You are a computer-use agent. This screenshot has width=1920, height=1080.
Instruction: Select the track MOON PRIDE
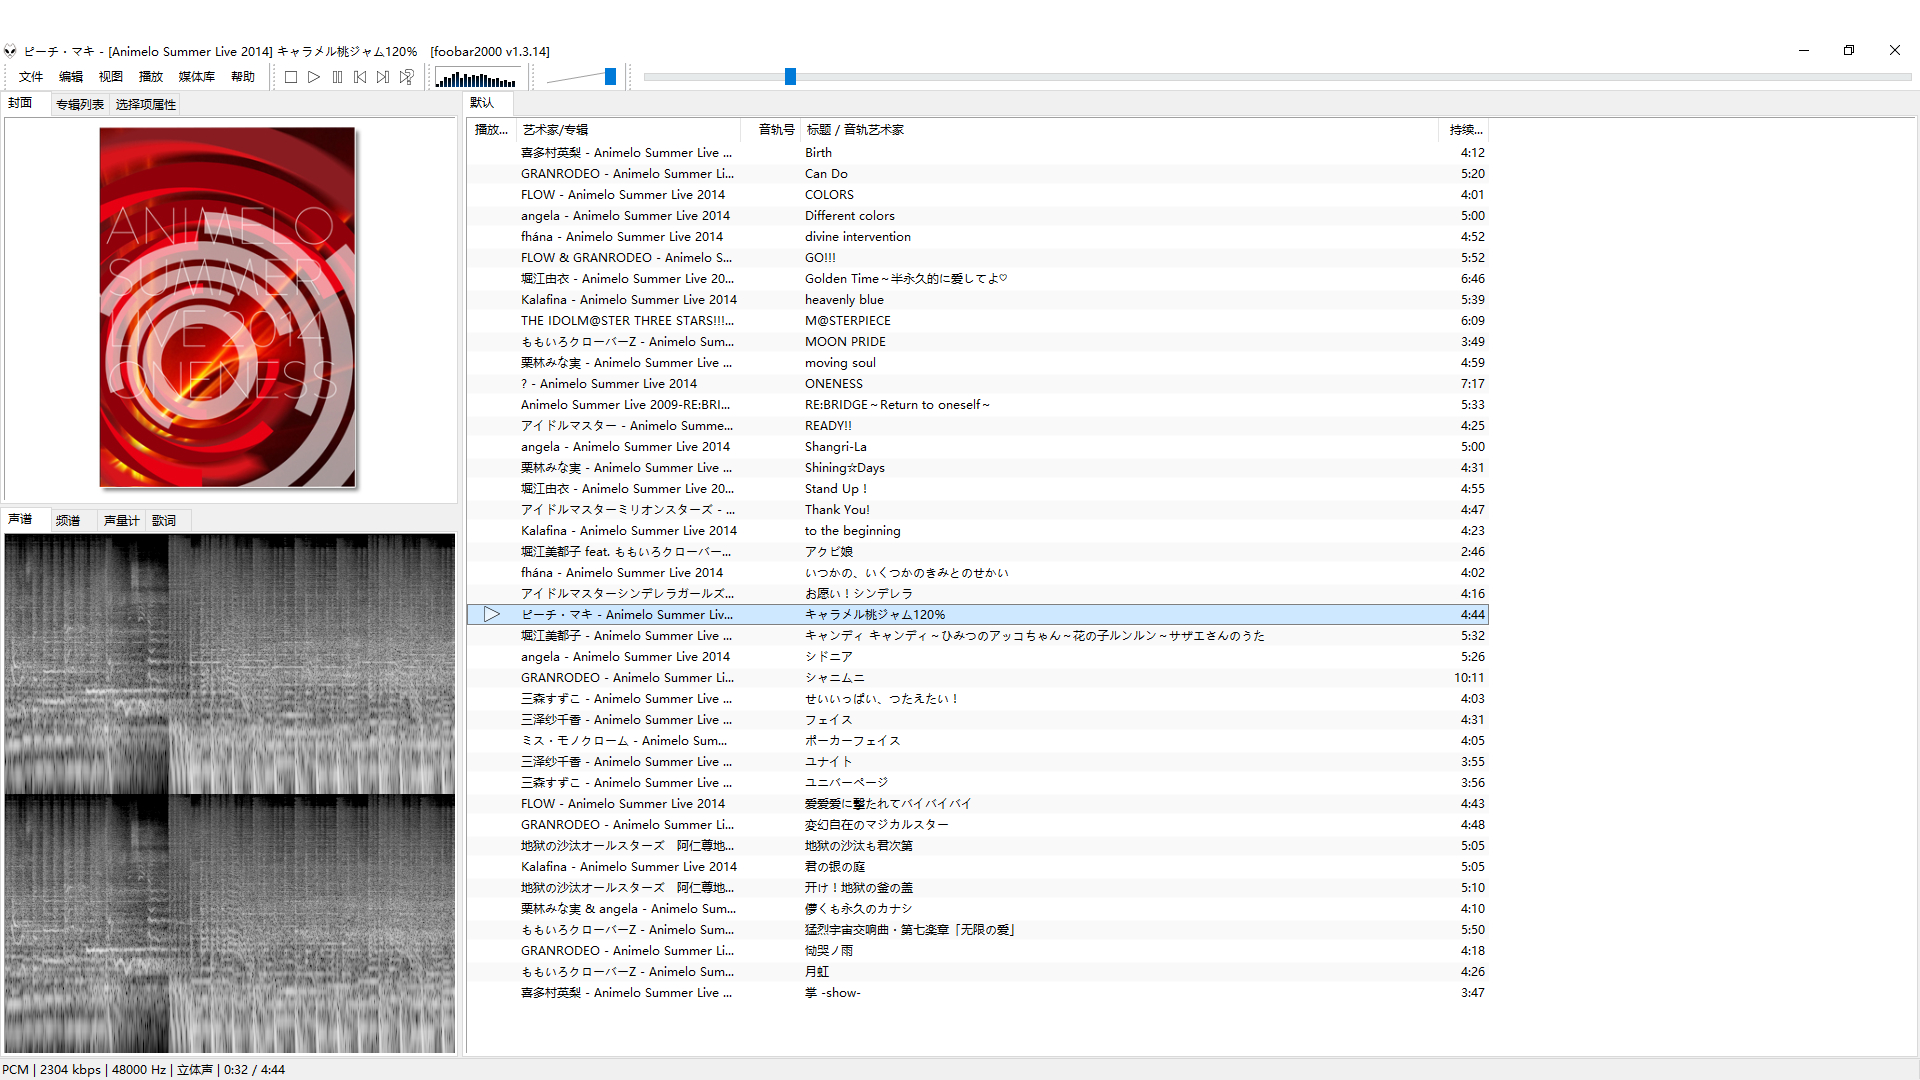pos(978,342)
